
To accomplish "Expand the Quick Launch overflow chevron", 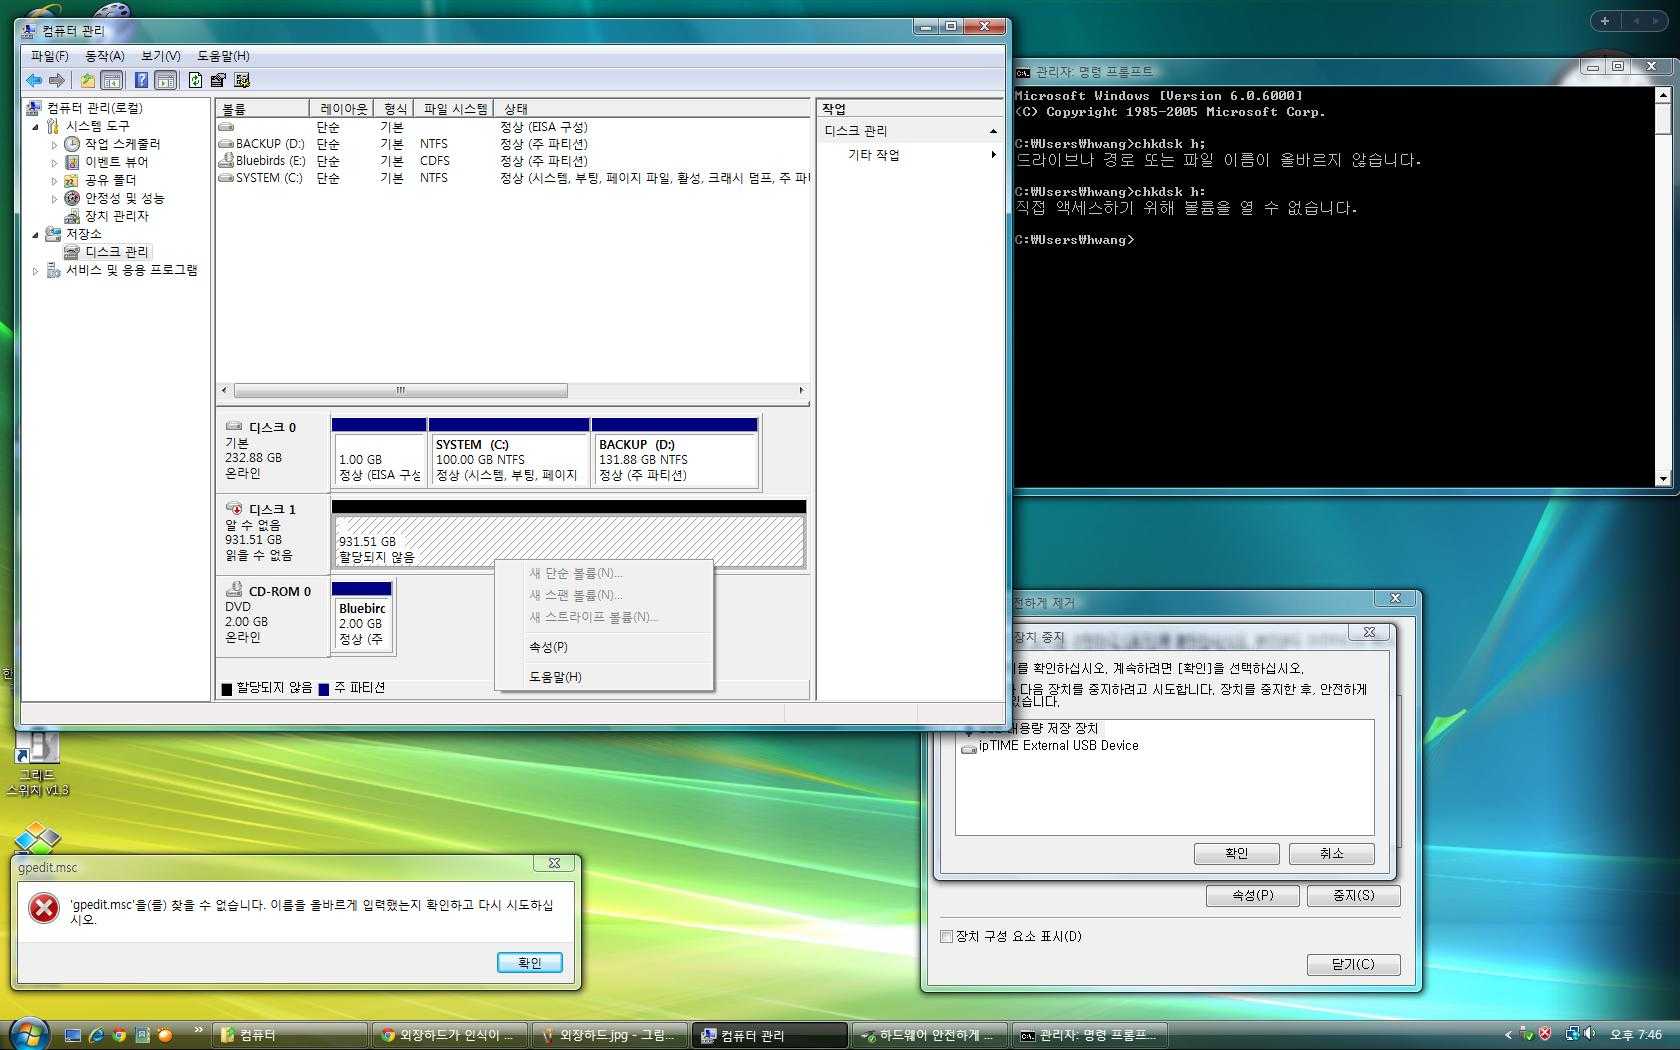I will coord(198,1029).
